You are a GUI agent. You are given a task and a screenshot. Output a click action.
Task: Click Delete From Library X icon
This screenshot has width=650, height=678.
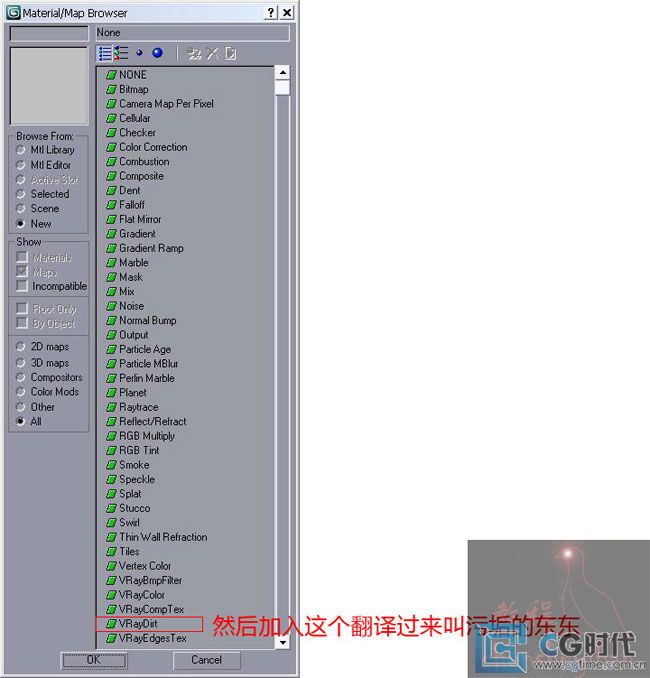click(x=212, y=54)
